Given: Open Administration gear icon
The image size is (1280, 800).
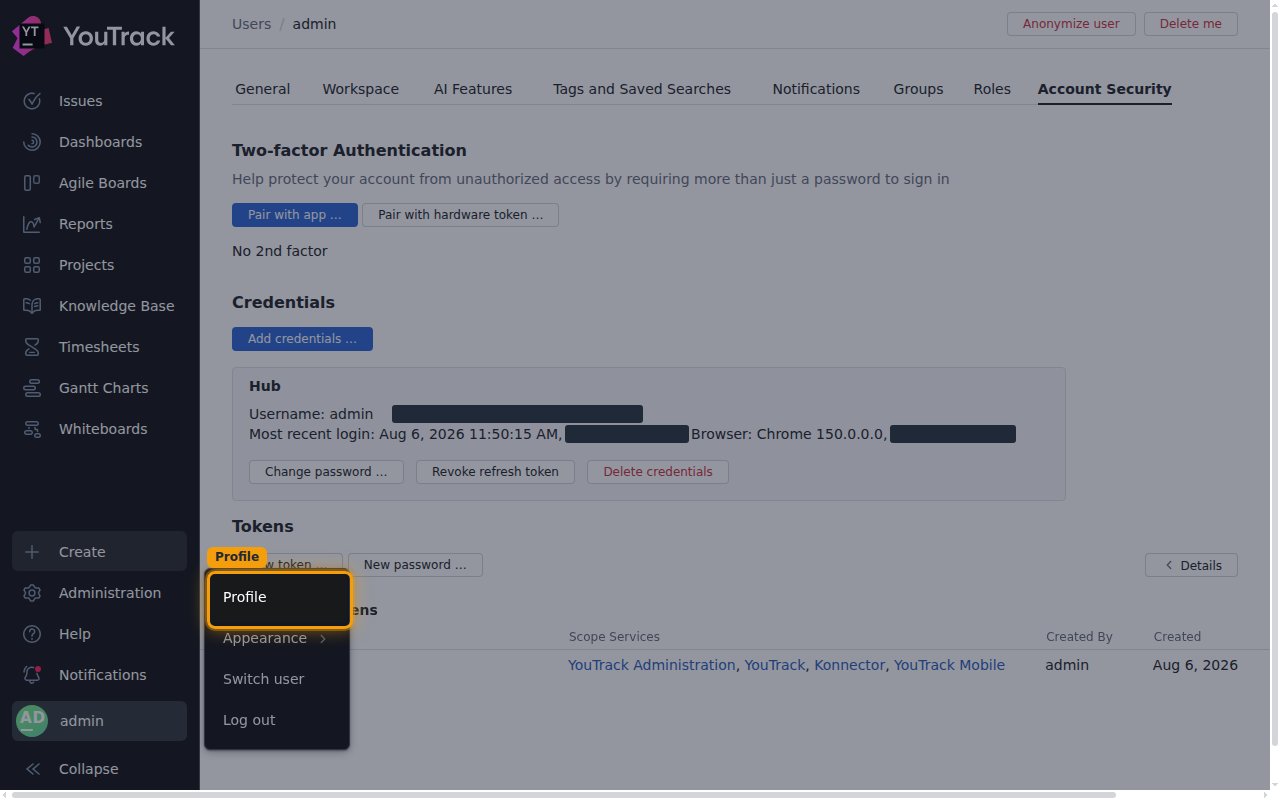Looking at the screenshot, I should coord(32,593).
